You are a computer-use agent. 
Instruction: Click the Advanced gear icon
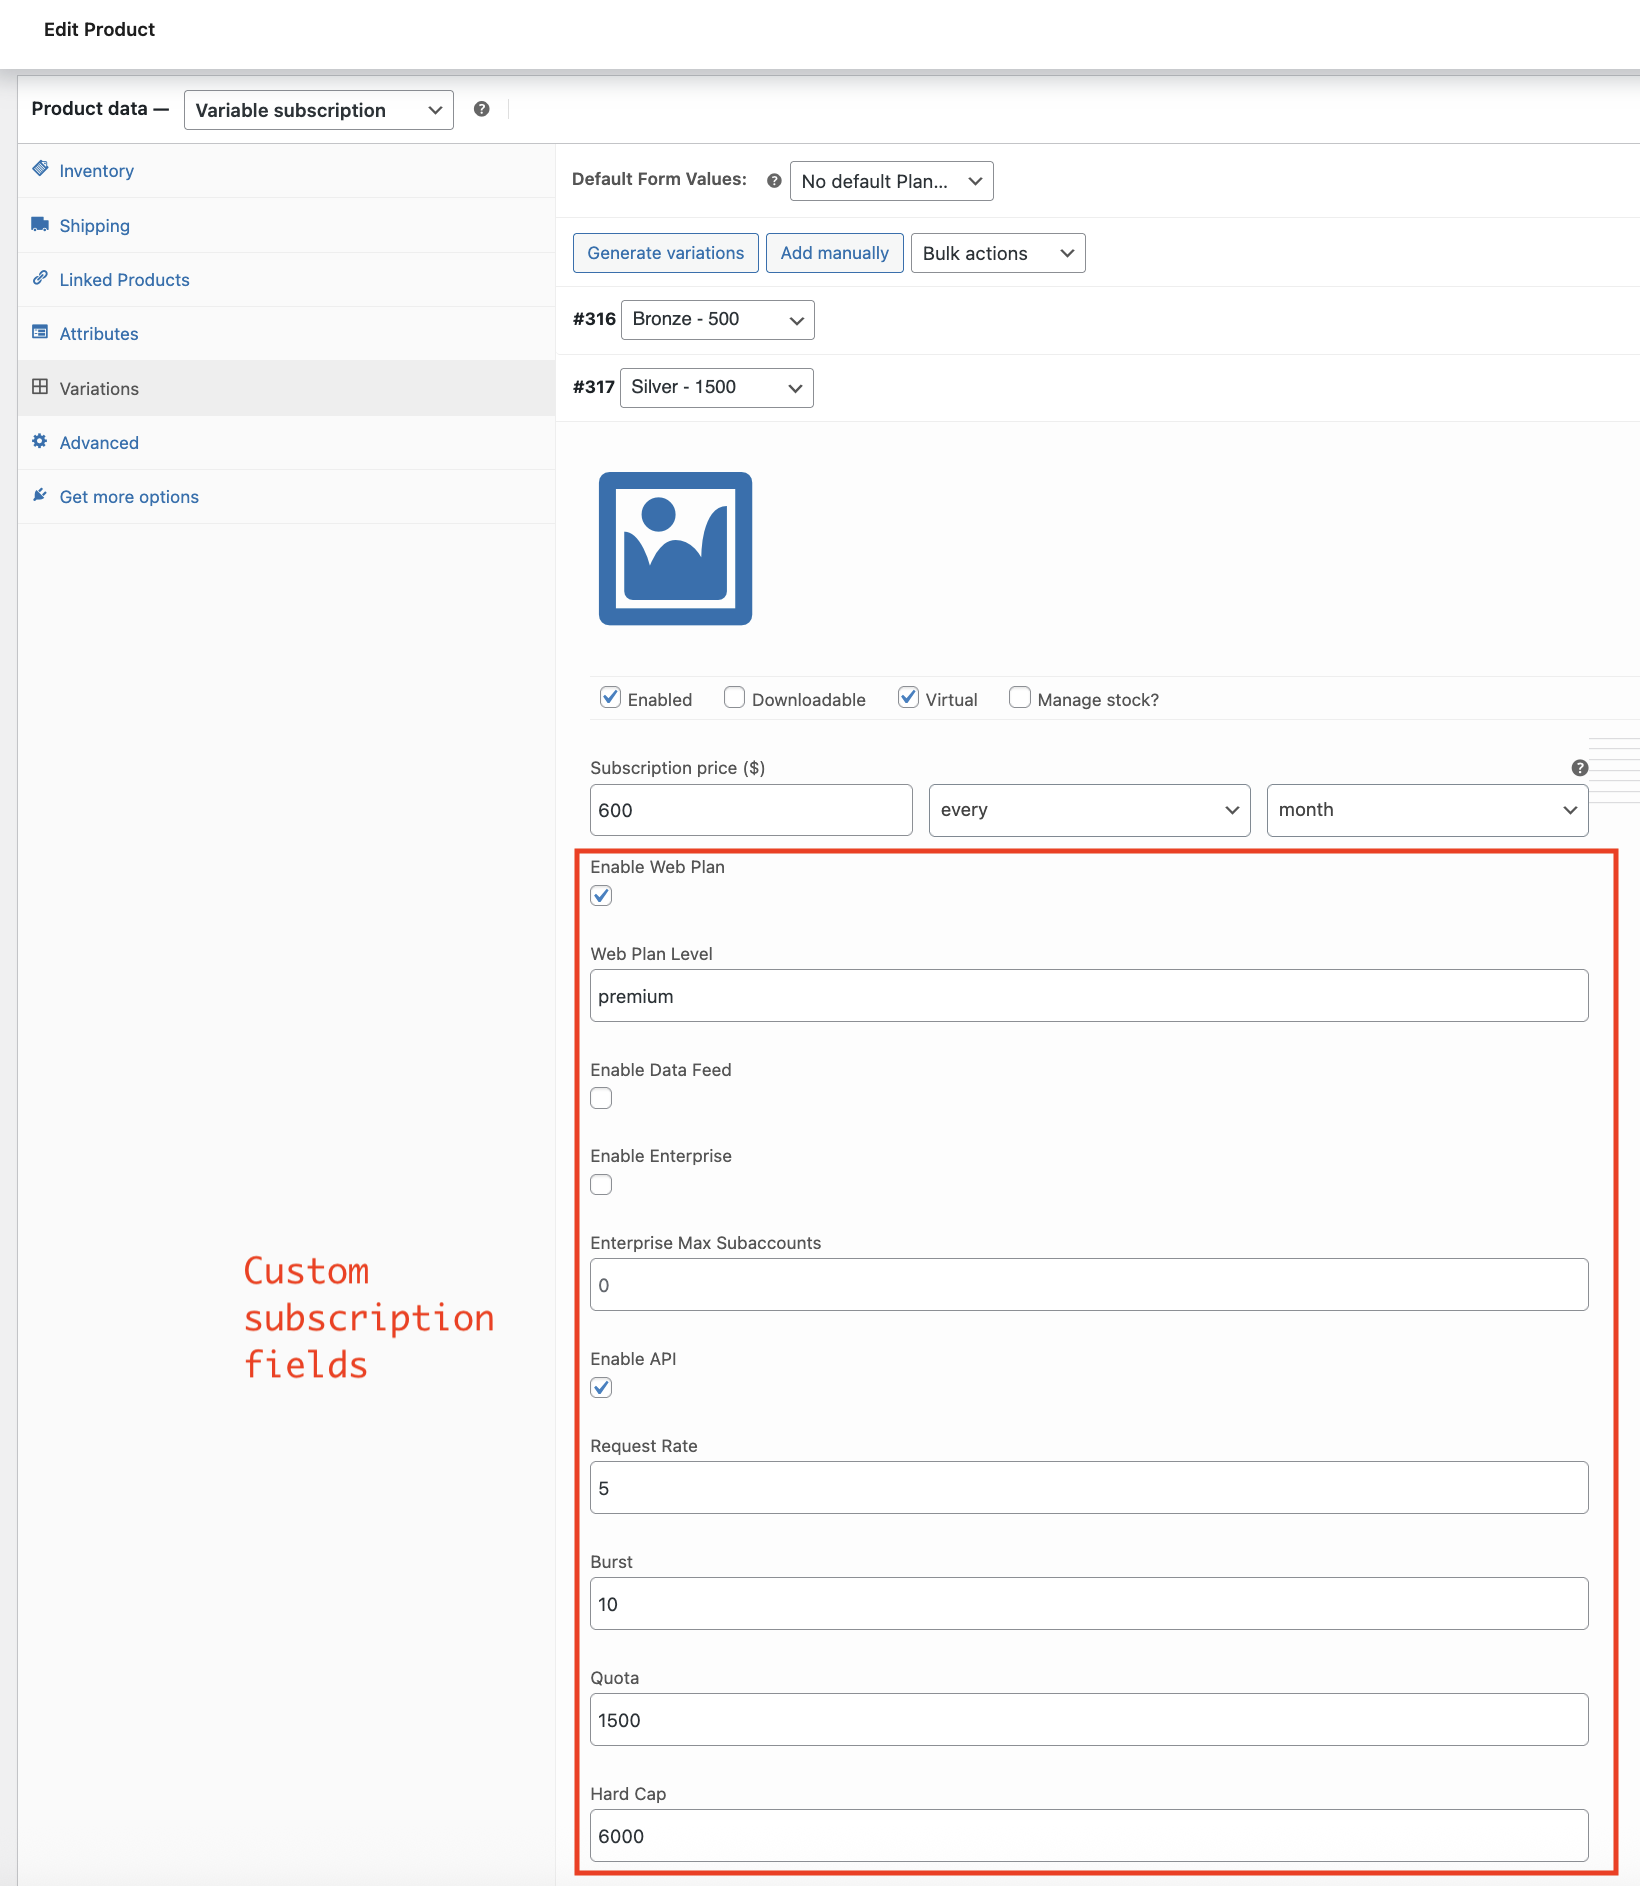40,441
